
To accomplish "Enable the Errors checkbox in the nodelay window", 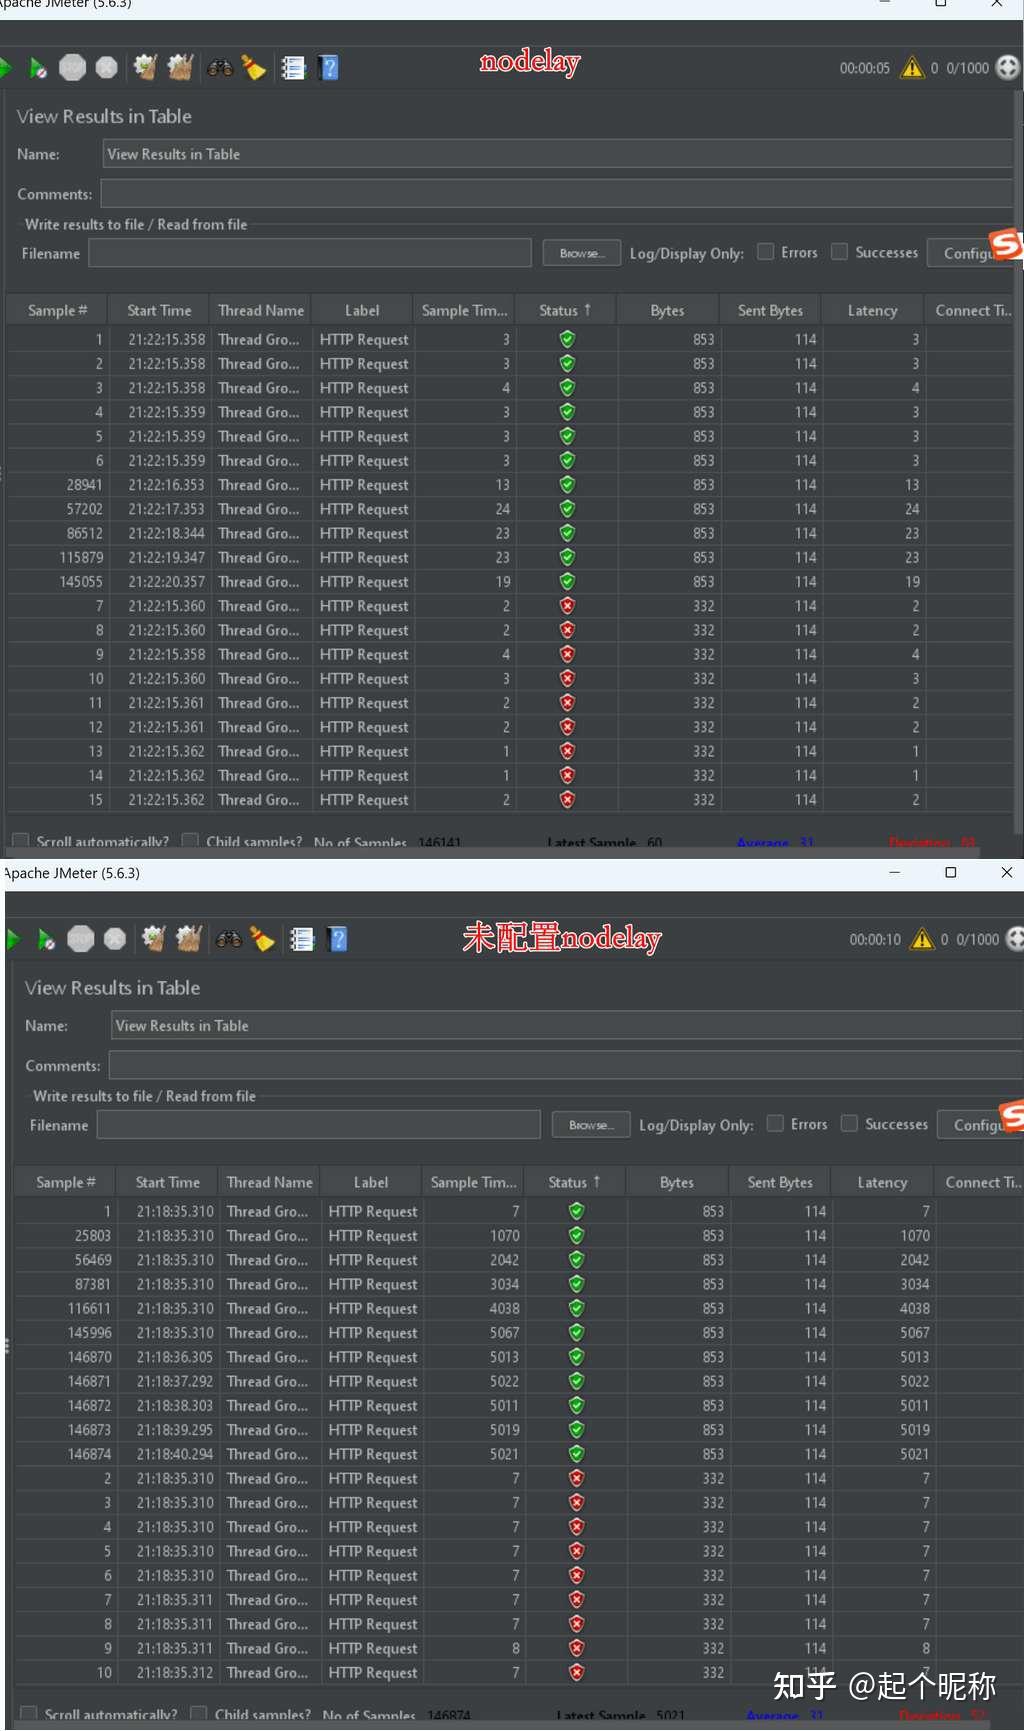I will [x=765, y=252].
